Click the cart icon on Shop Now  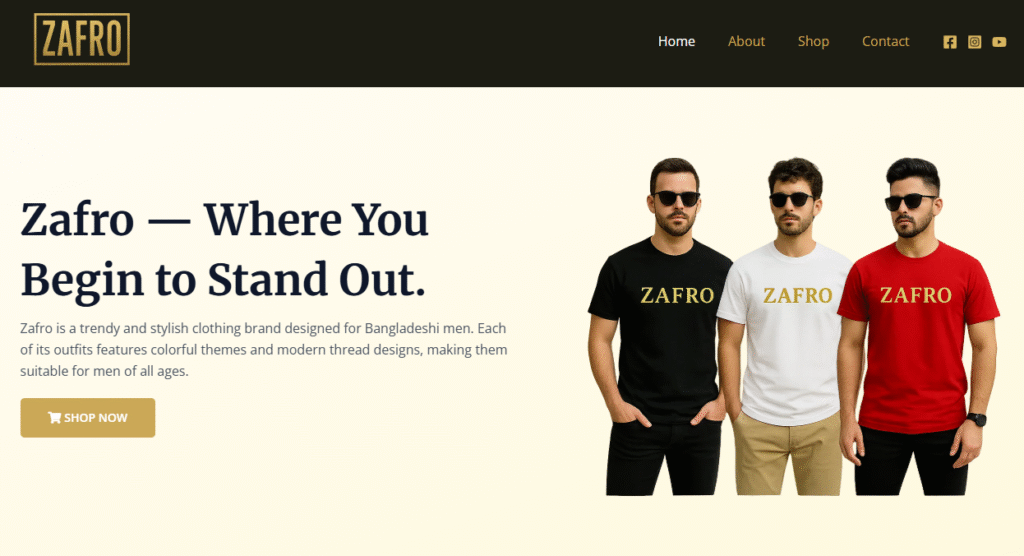click(54, 417)
